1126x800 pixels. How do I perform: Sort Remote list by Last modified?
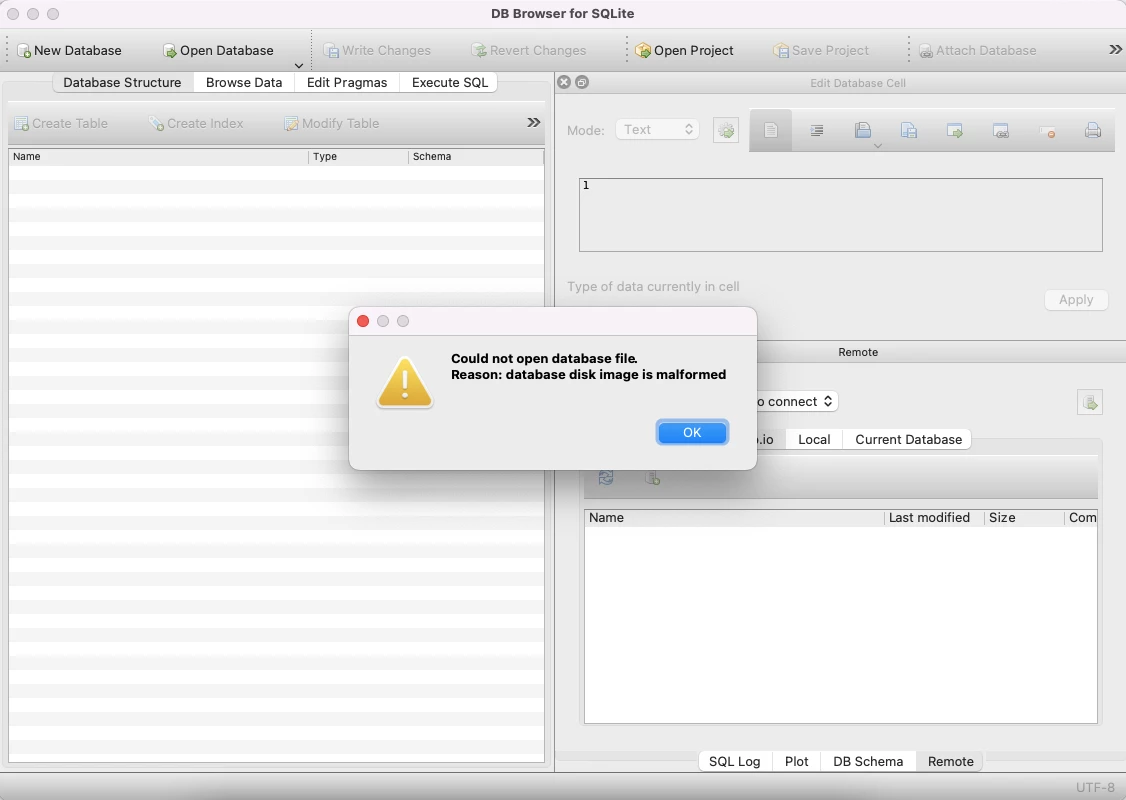click(934, 518)
